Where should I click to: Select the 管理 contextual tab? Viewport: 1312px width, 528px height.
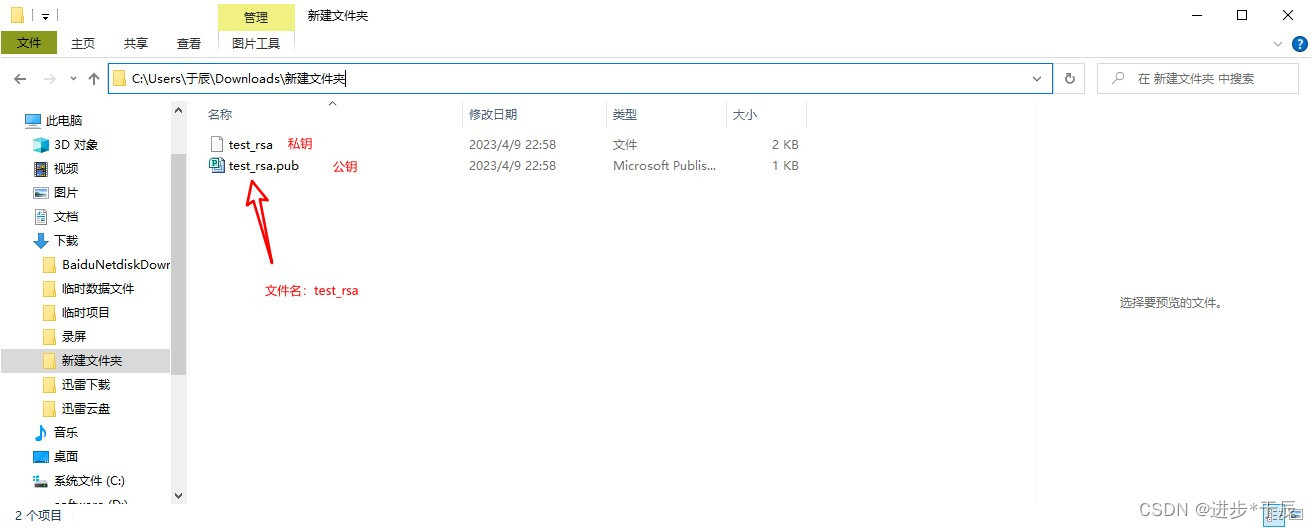pos(256,17)
